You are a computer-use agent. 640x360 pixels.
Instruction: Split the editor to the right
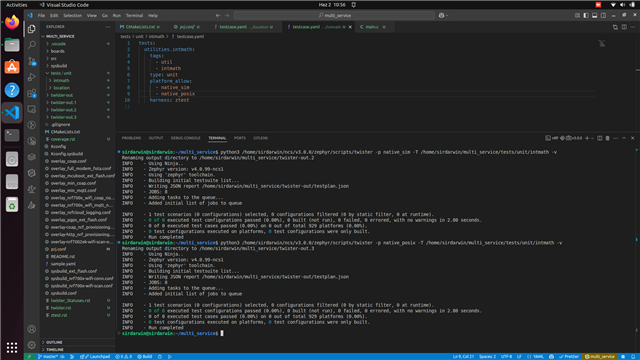[624, 27]
